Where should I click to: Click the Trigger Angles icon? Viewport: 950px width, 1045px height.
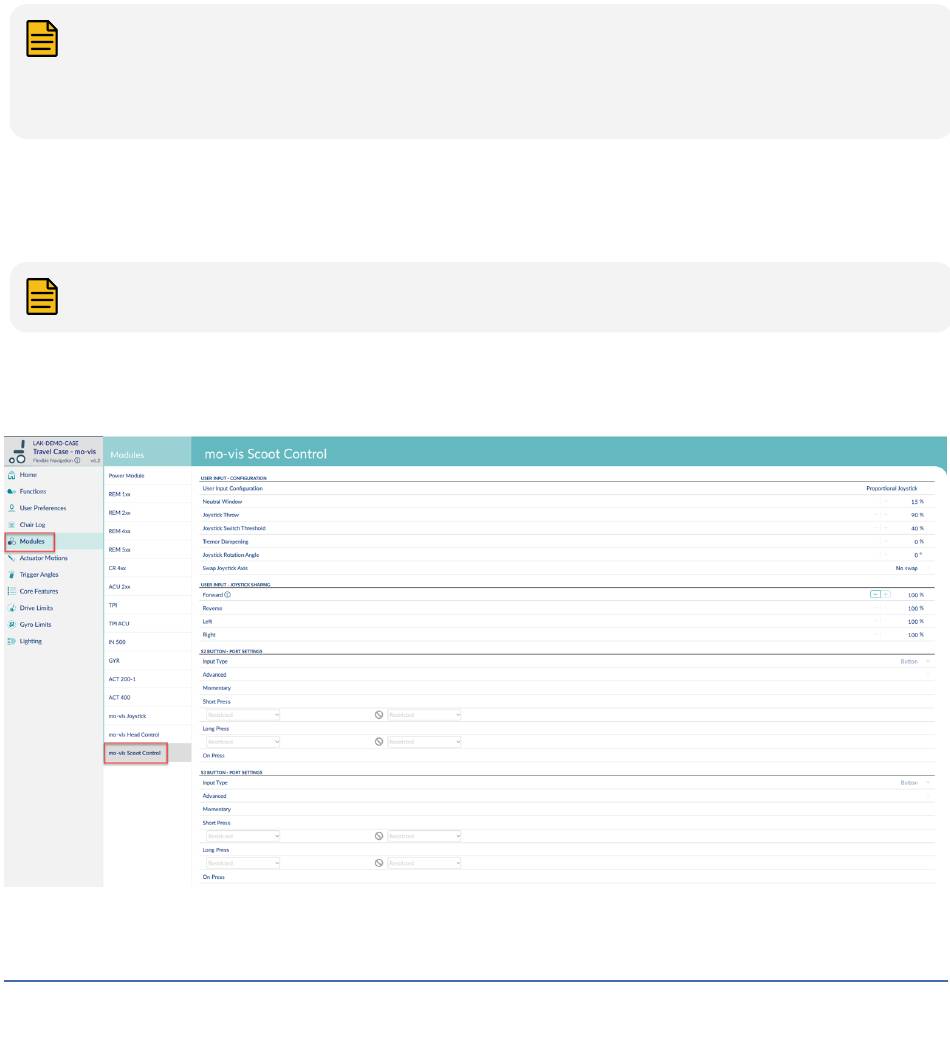(11, 575)
